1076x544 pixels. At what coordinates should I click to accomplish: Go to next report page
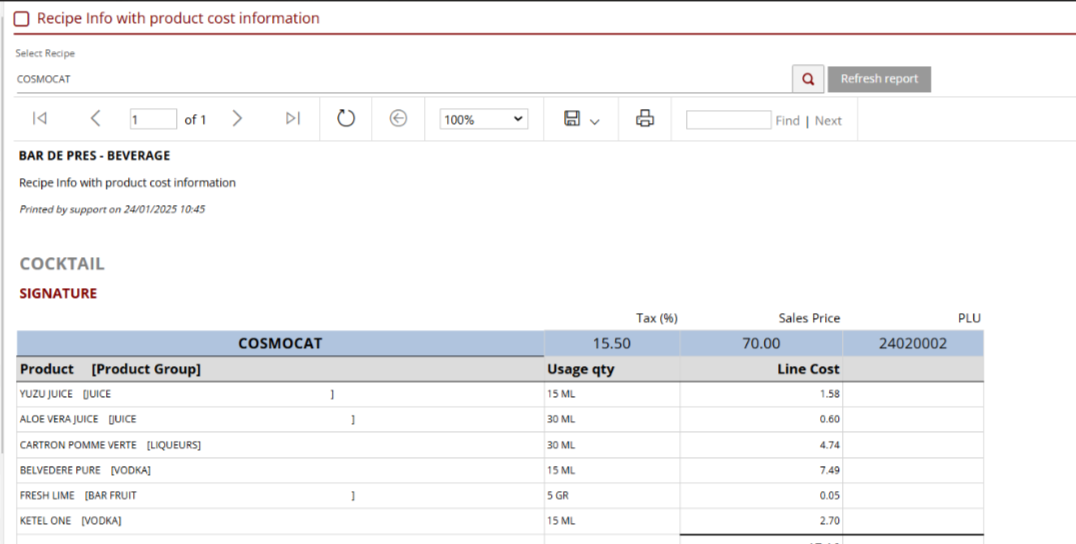pos(237,119)
